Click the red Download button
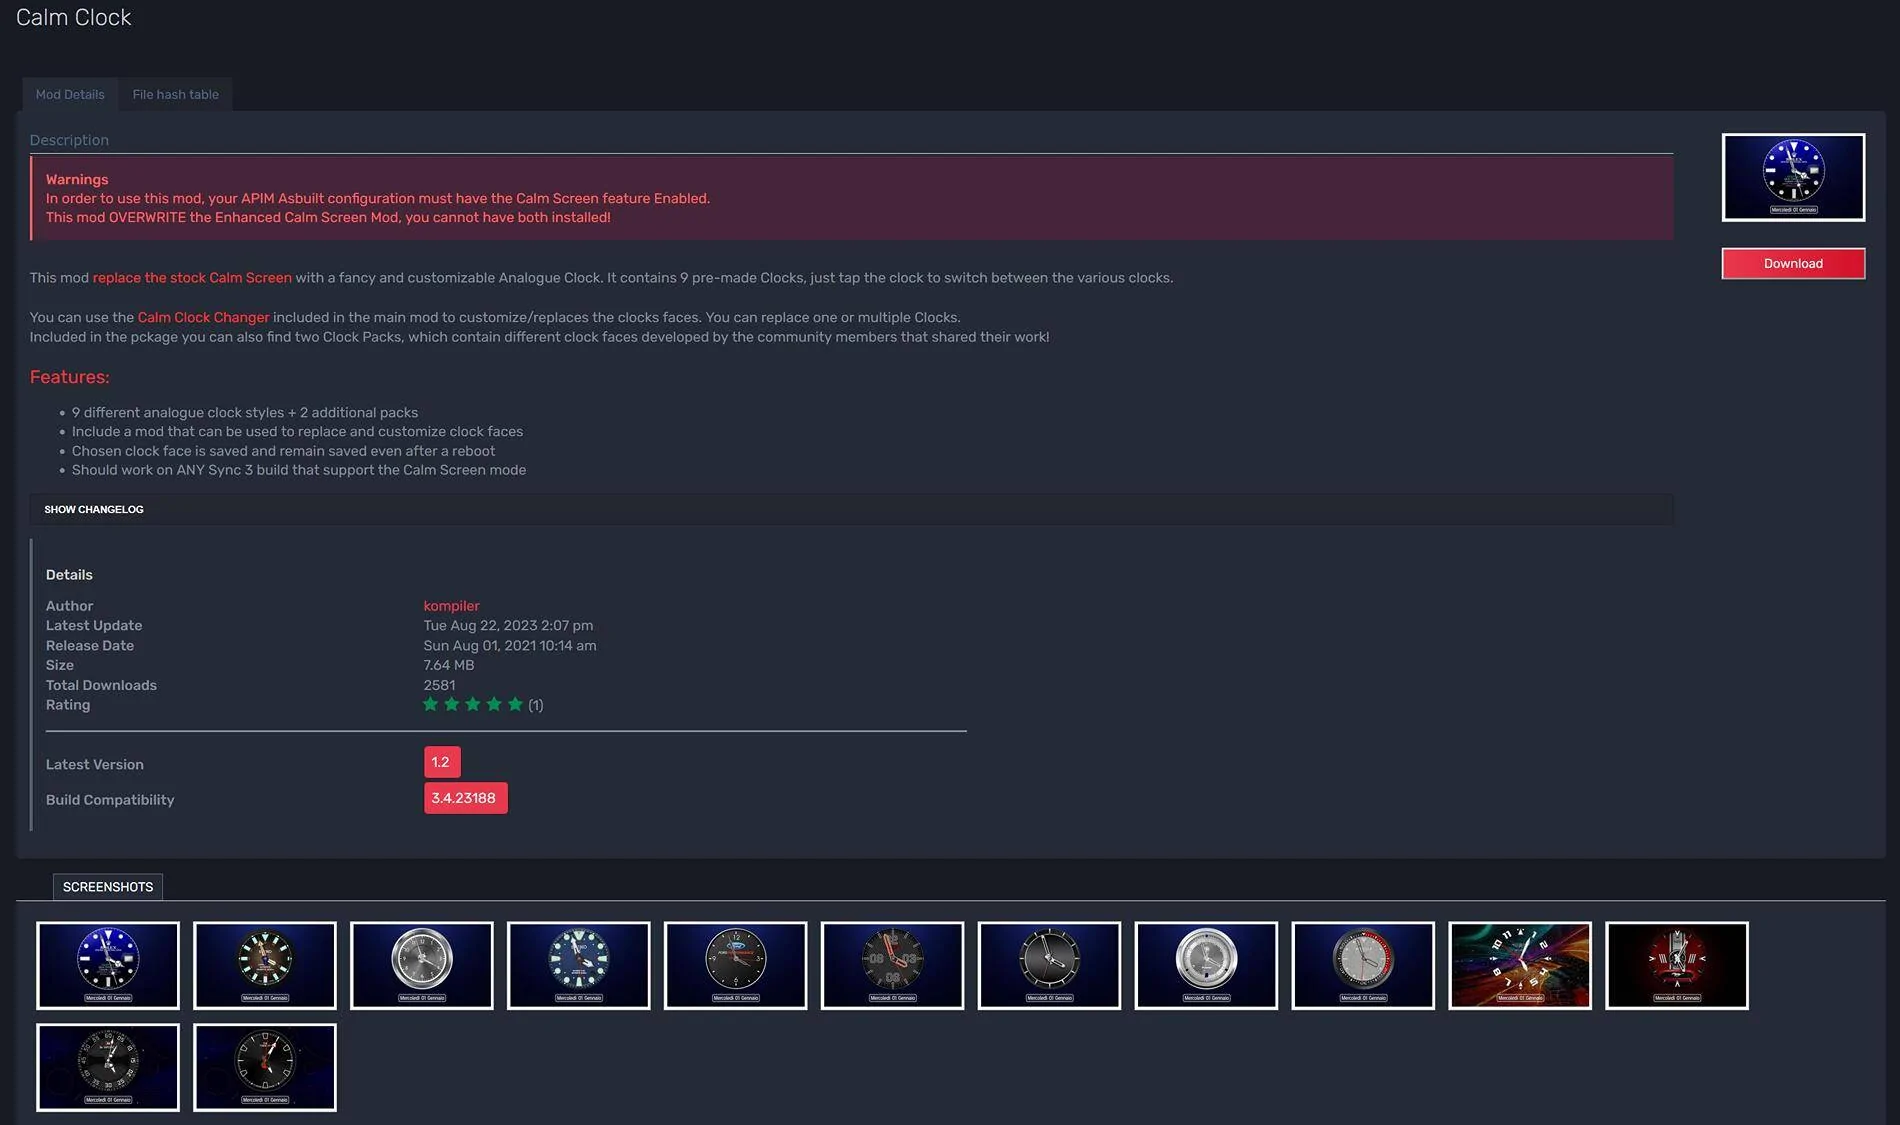This screenshot has height=1125, width=1900. pyautogui.click(x=1793, y=263)
